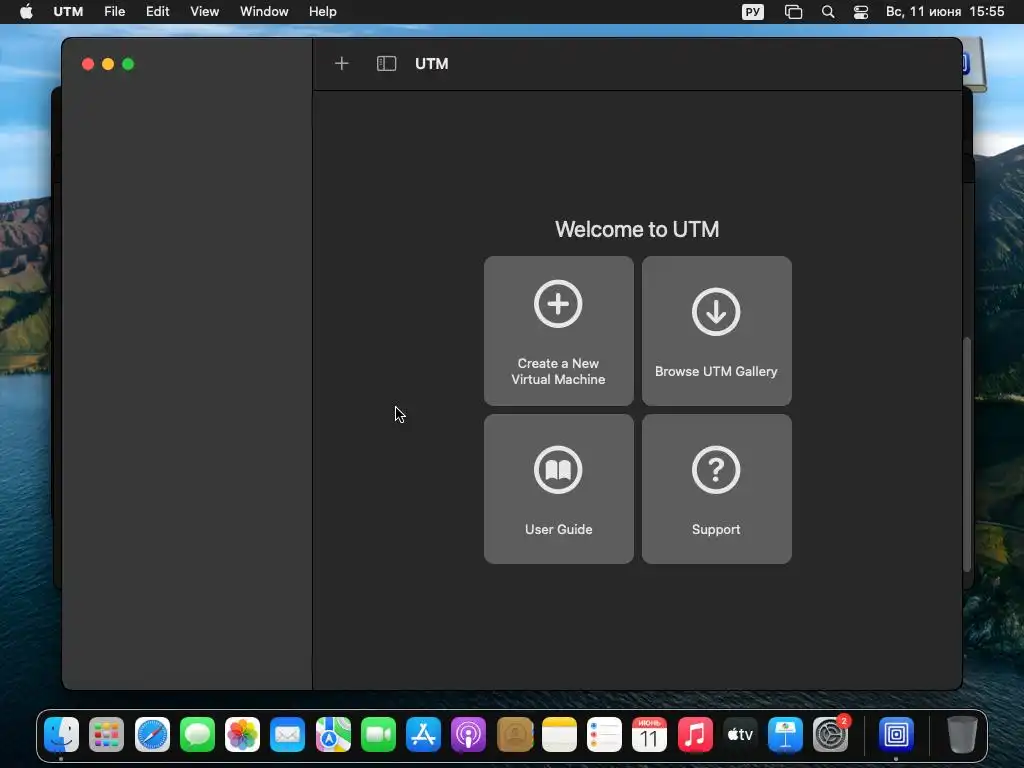Toggle the sidebar with toolbar sidebar icon

[x=387, y=63]
